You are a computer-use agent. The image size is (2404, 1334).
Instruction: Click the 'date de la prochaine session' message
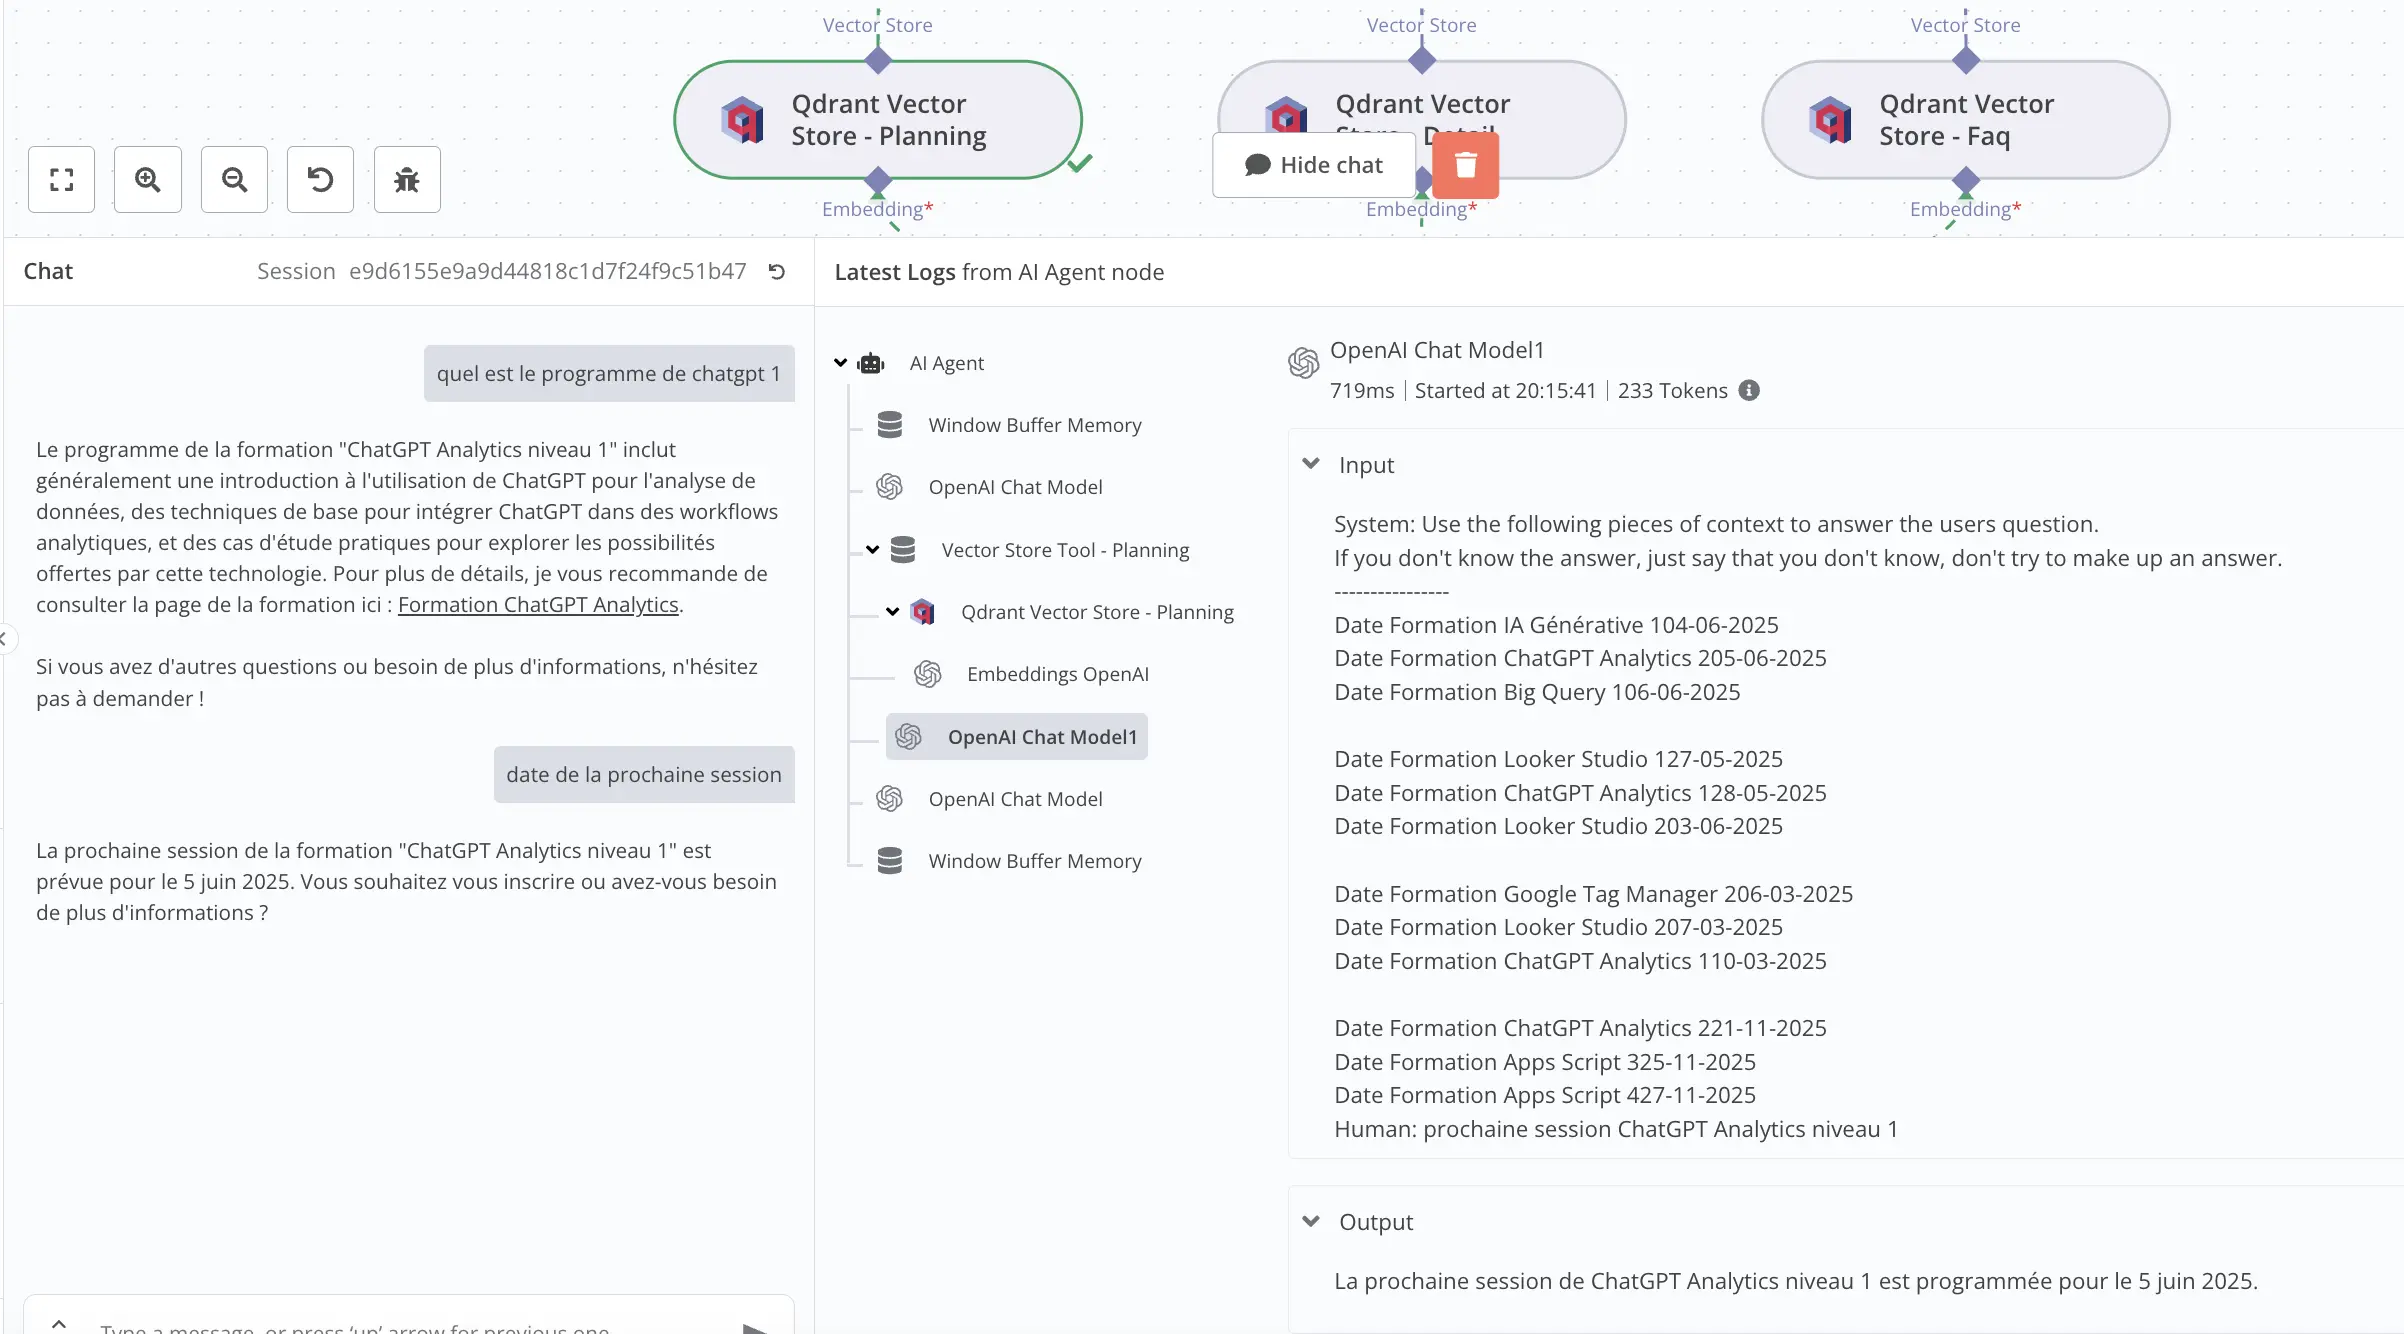(644, 775)
